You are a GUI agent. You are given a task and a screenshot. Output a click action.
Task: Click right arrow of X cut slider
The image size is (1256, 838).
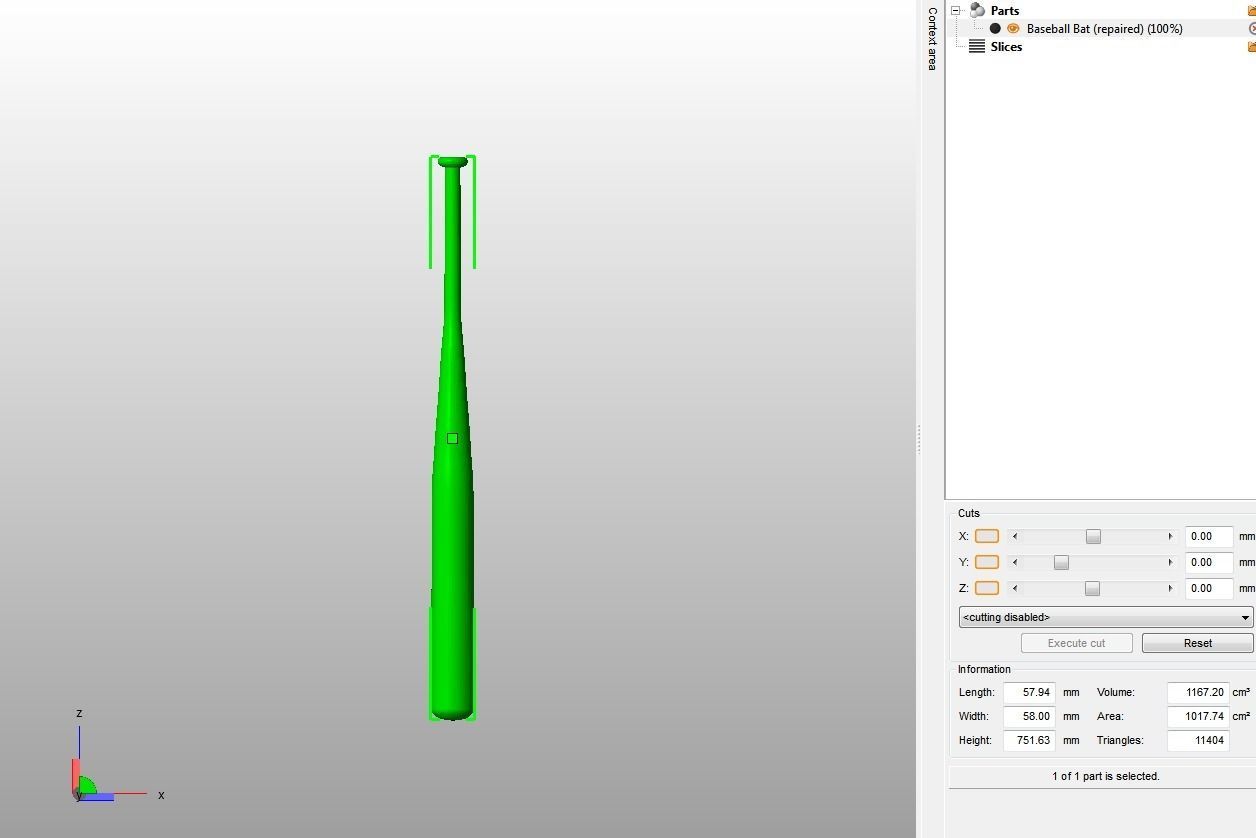(x=1170, y=536)
